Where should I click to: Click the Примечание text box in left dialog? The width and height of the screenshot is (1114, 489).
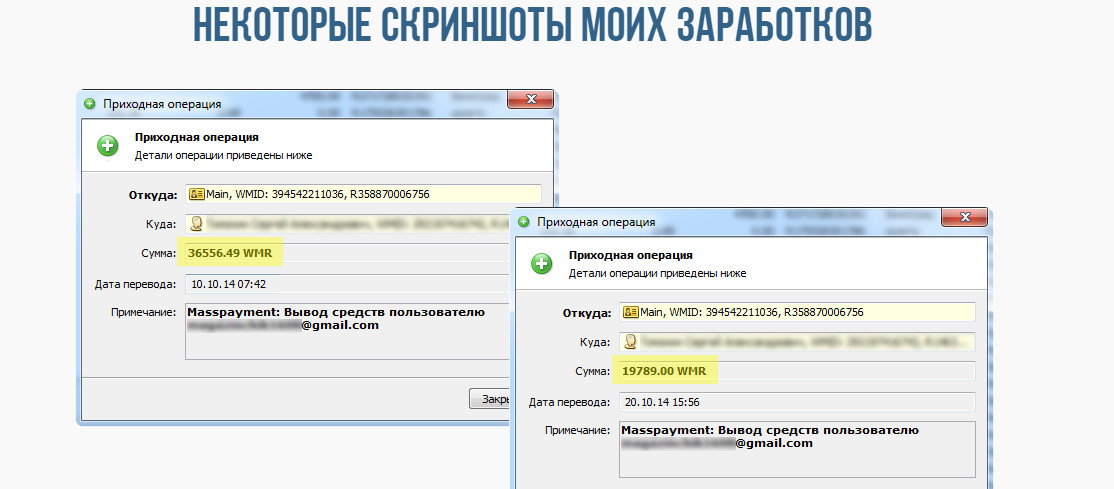pyautogui.click(x=347, y=332)
